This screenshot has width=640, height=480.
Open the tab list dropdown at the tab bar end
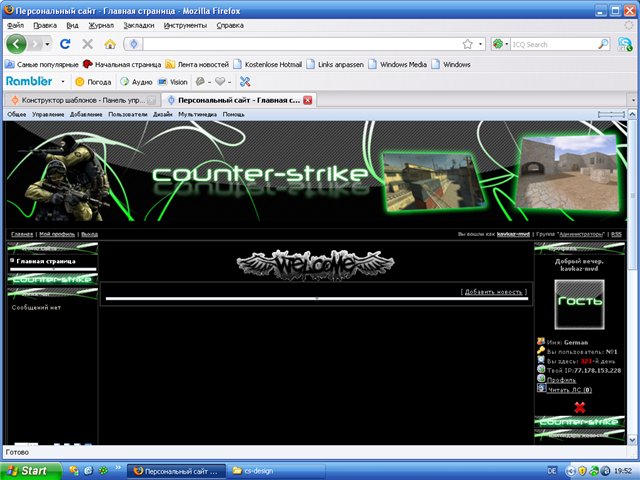(x=633, y=100)
